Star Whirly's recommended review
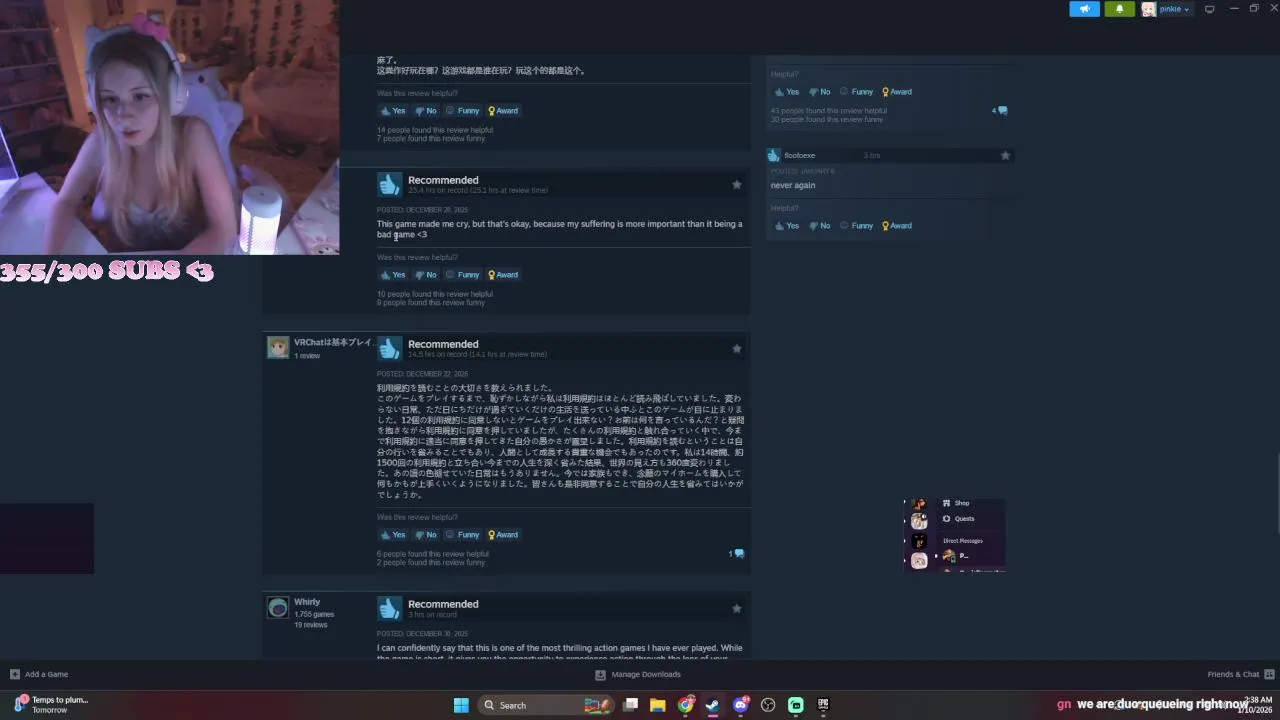This screenshot has height=720, width=1280. click(x=737, y=608)
